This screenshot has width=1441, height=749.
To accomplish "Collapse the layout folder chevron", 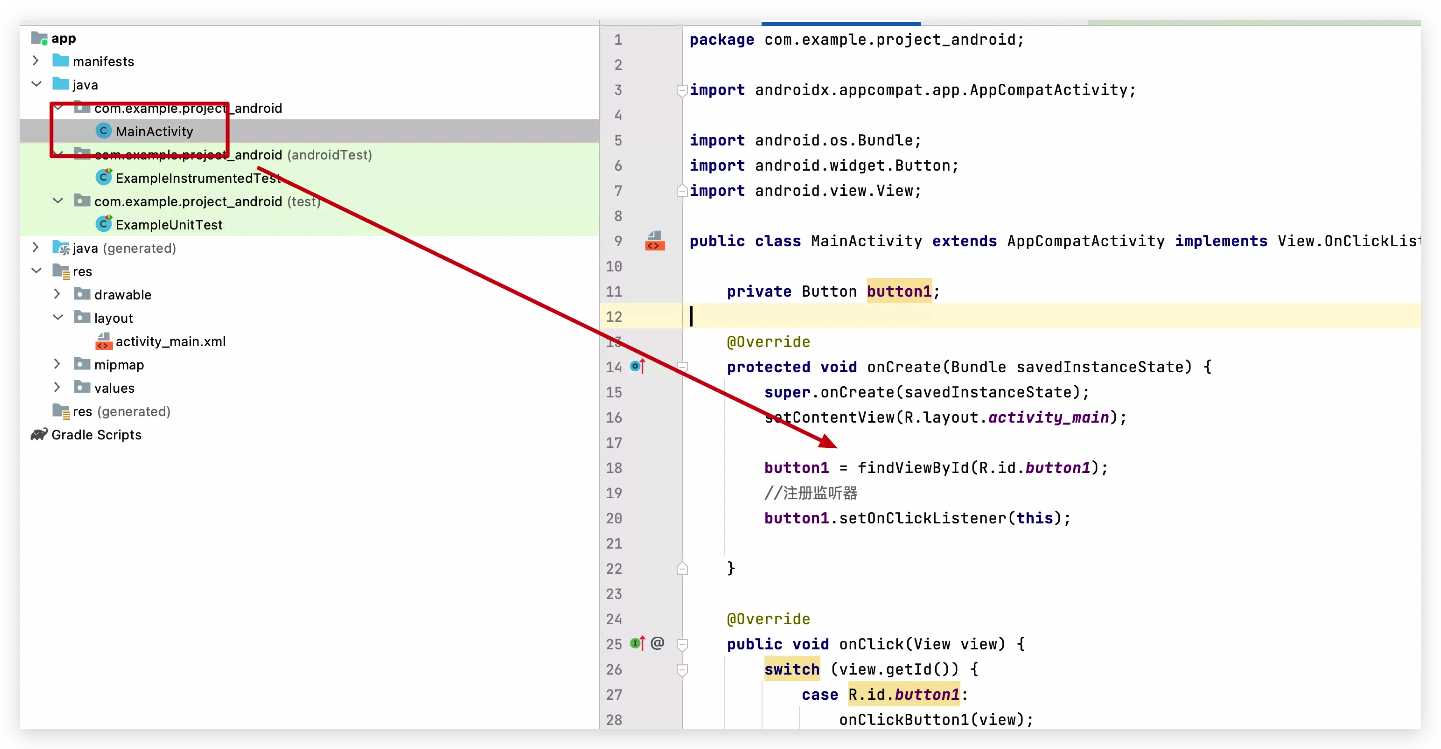I will (x=58, y=318).
